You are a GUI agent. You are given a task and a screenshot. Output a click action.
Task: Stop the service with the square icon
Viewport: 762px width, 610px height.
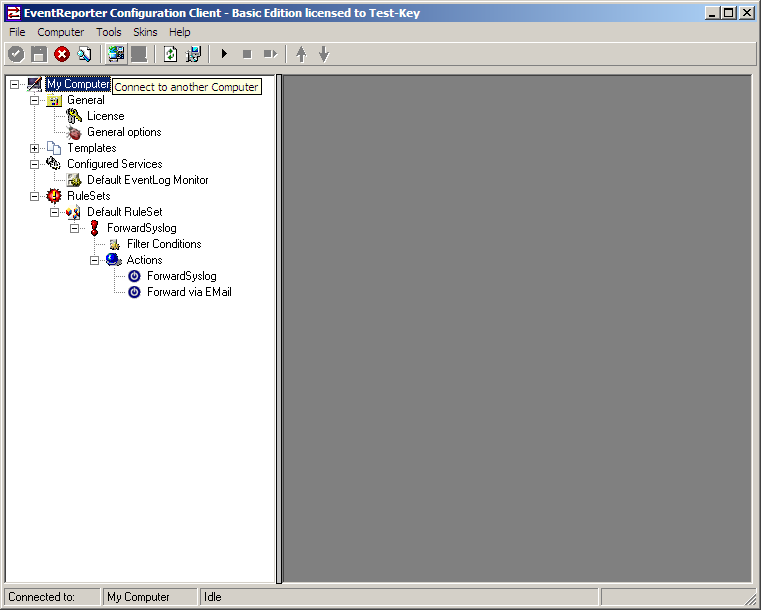coord(247,54)
